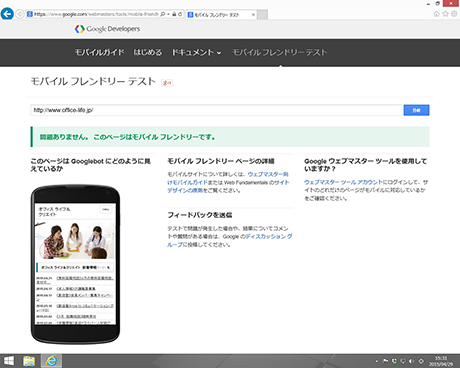460x368 pixels.
Task: Click the refresh icon in address bar
Action: point(180,14)
